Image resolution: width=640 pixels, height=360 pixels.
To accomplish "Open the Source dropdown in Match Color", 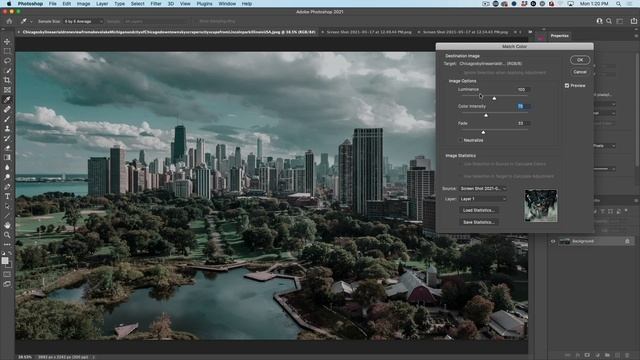I will pos(482,189).
